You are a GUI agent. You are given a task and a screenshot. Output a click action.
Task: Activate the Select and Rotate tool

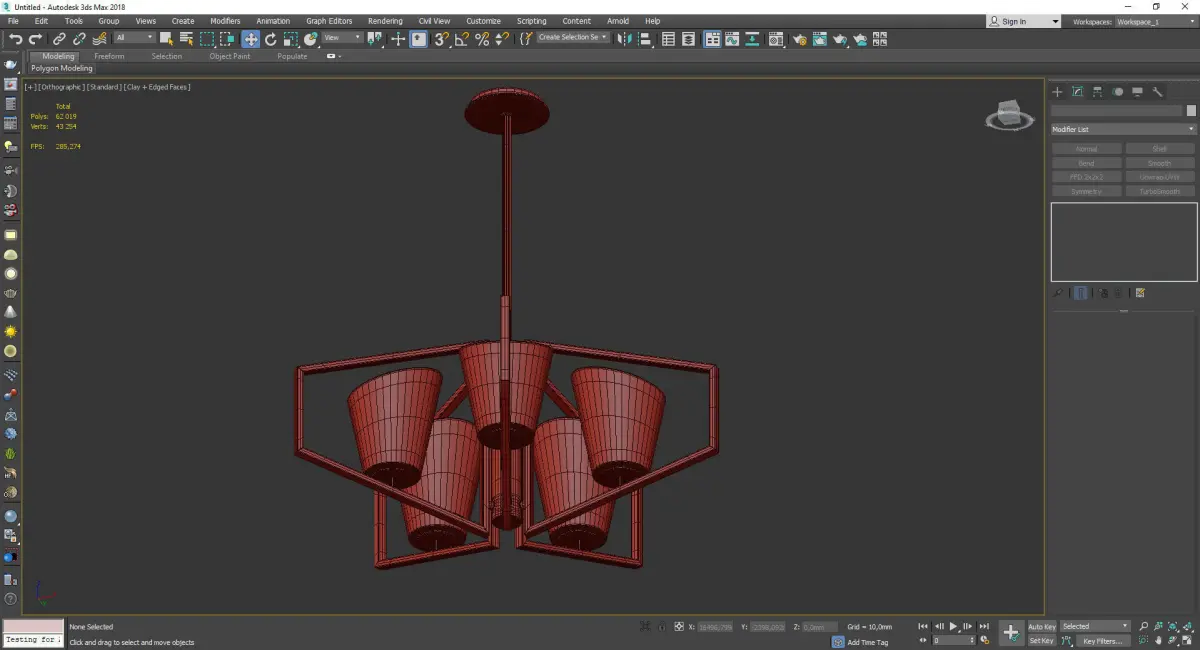[270, 39]
